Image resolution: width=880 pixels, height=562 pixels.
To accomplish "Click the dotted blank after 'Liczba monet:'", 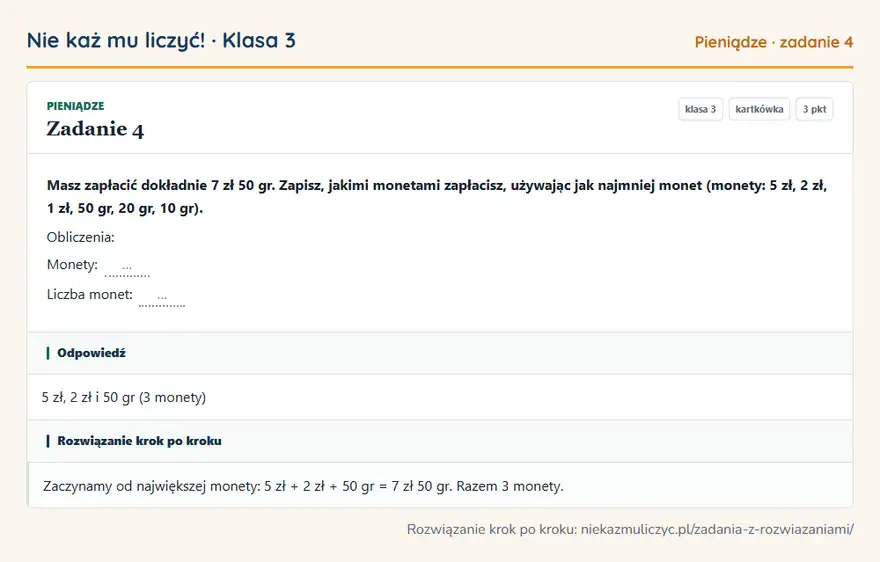I will click(x=162, y=298).
